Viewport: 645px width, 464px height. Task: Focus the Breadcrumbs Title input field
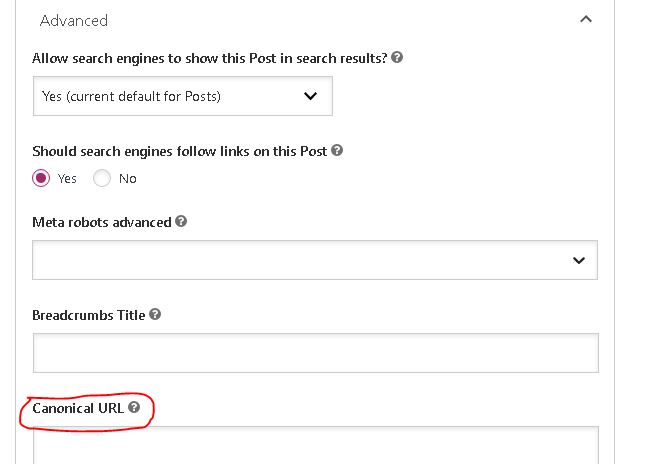click(316, 353)
